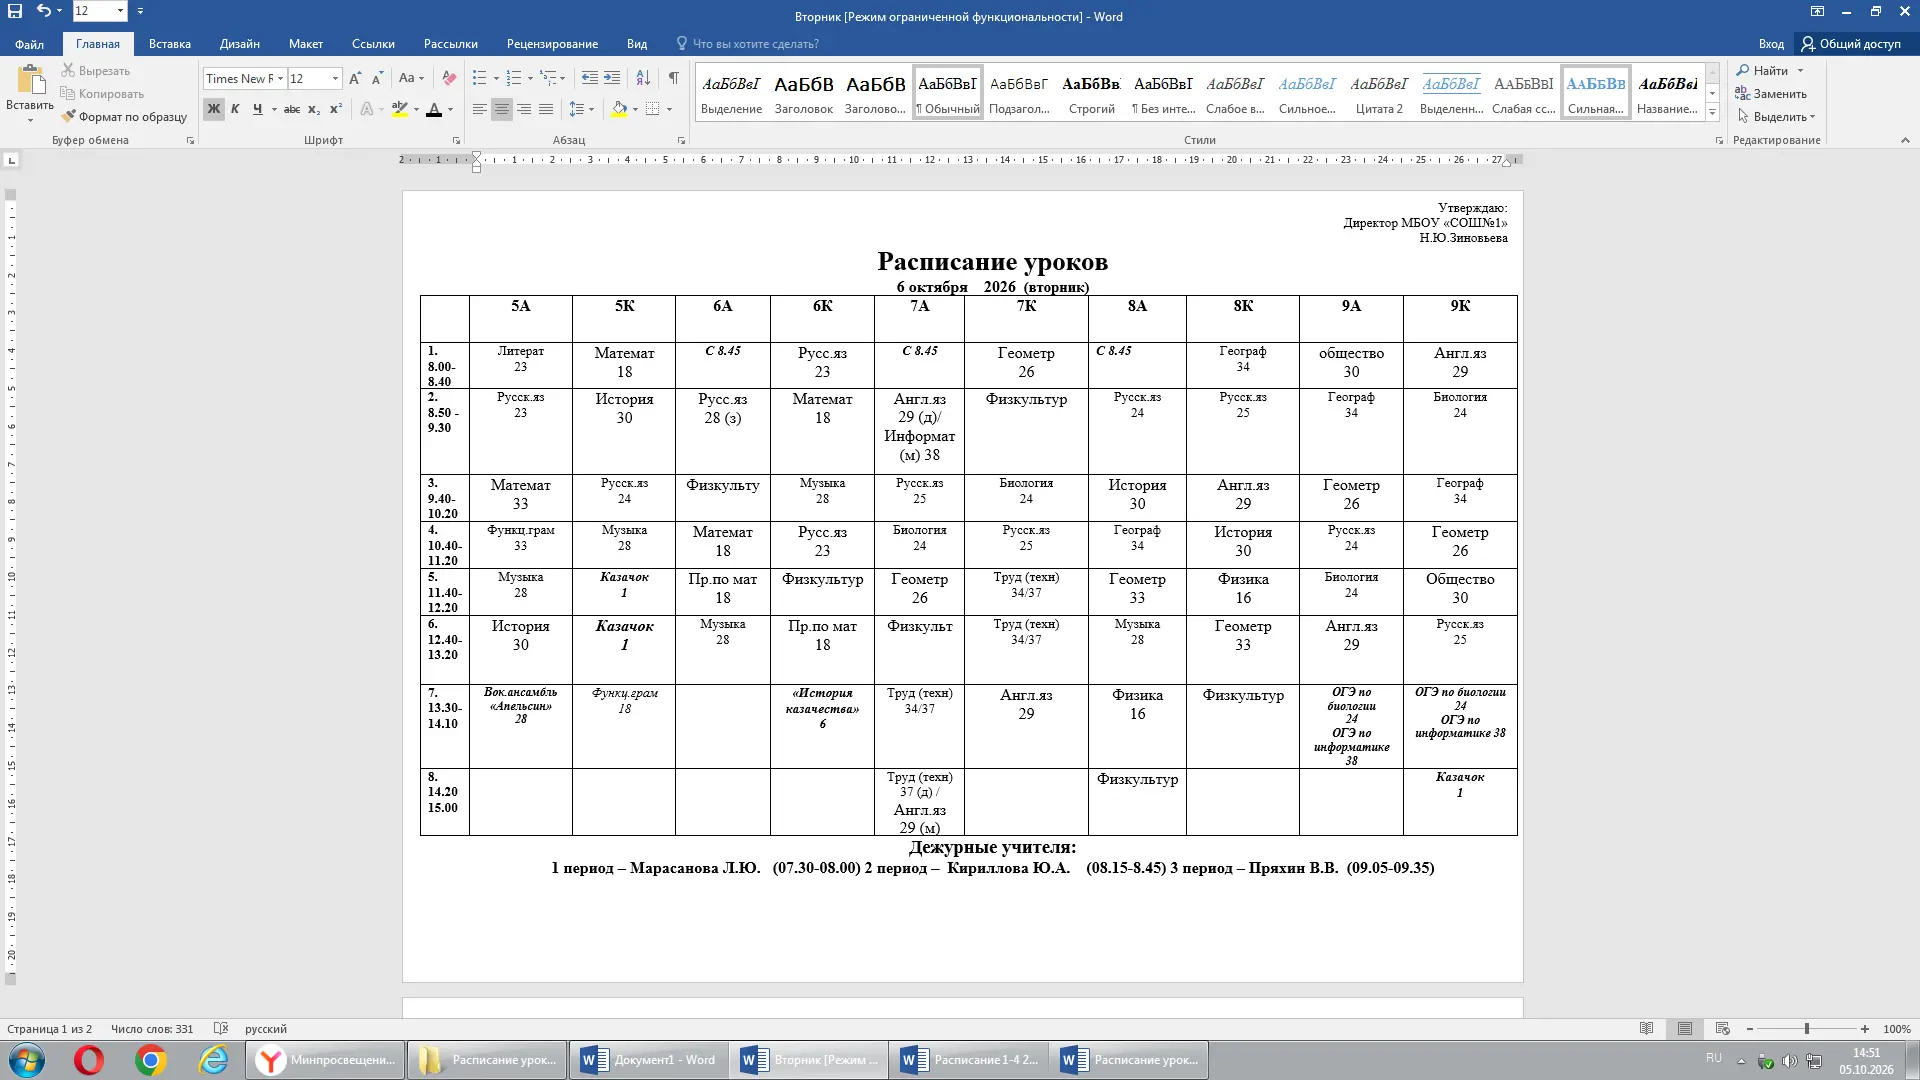The width and height of the screenshot is (1920, 1080).
Task: Toggle strikethrough formatting (abc)
Action: pos(291,109)
